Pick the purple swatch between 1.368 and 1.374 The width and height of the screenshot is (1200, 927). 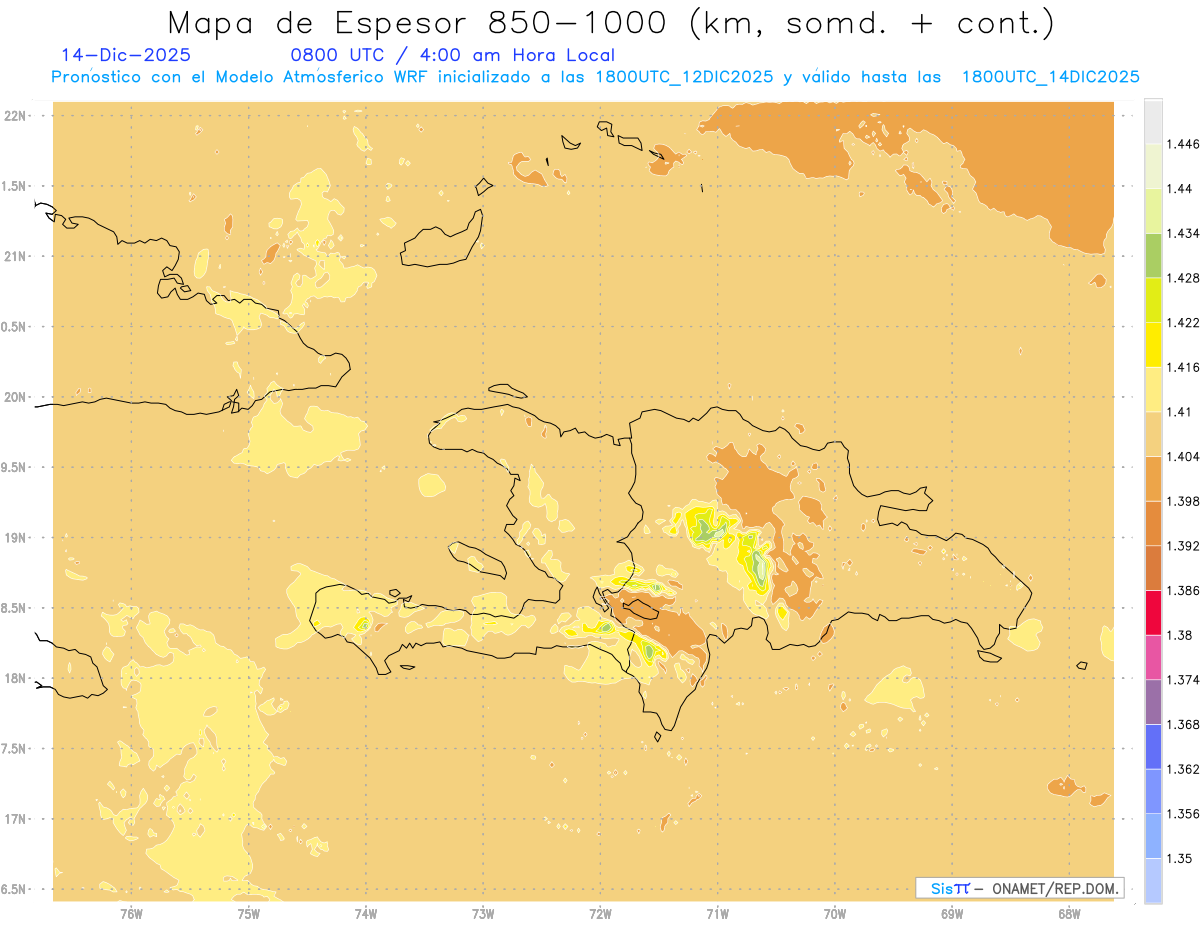(x=1153, y=702)
